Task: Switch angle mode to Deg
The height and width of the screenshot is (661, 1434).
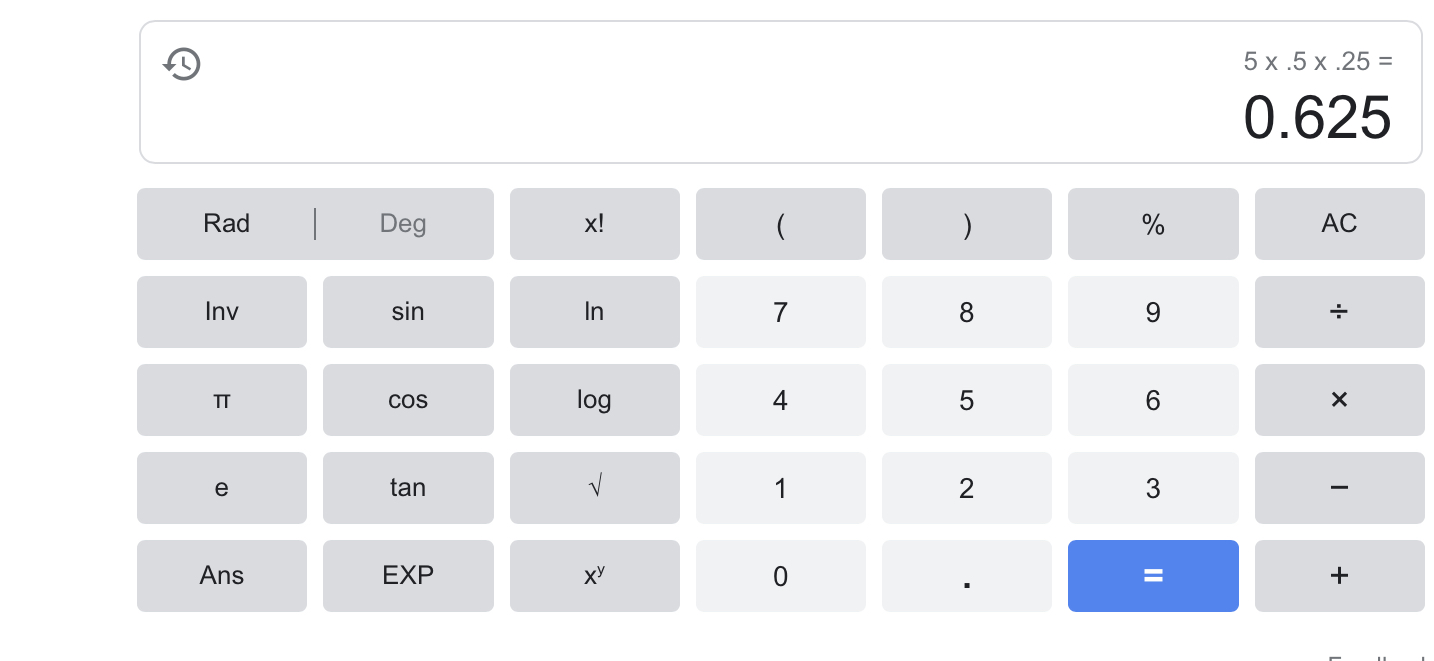Action: tap(403, 224)
